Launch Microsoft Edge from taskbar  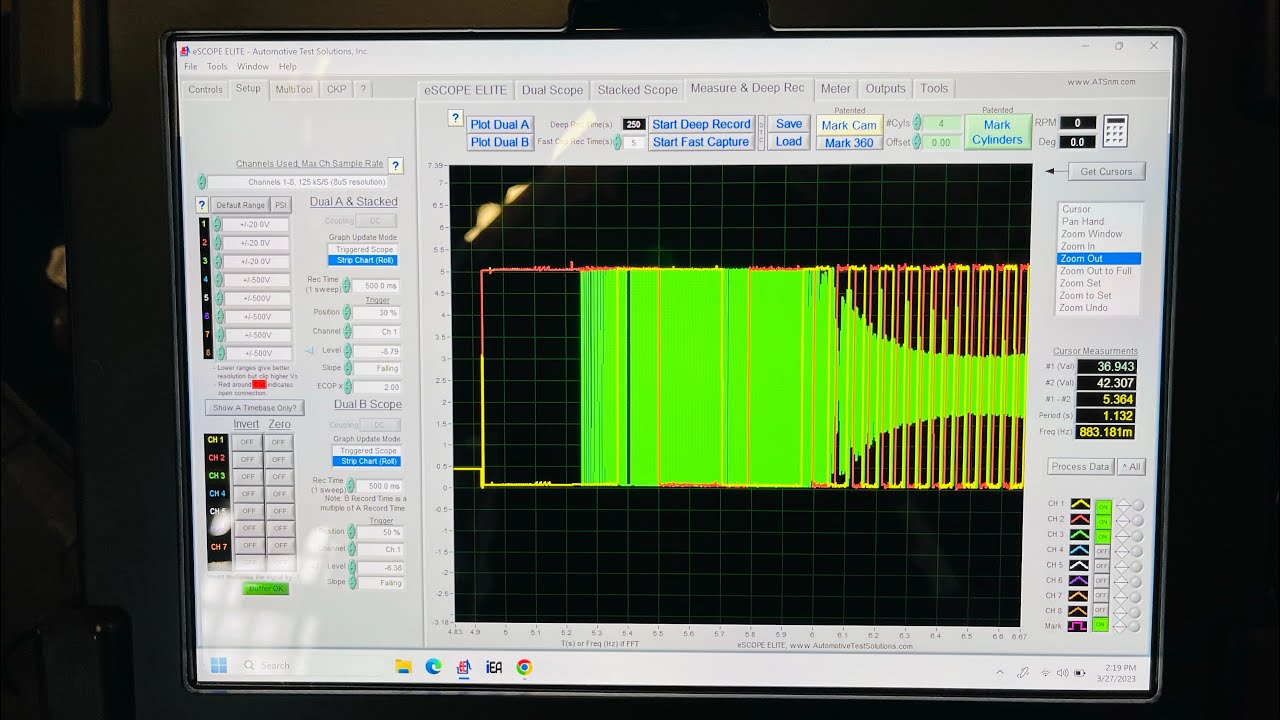433,666
